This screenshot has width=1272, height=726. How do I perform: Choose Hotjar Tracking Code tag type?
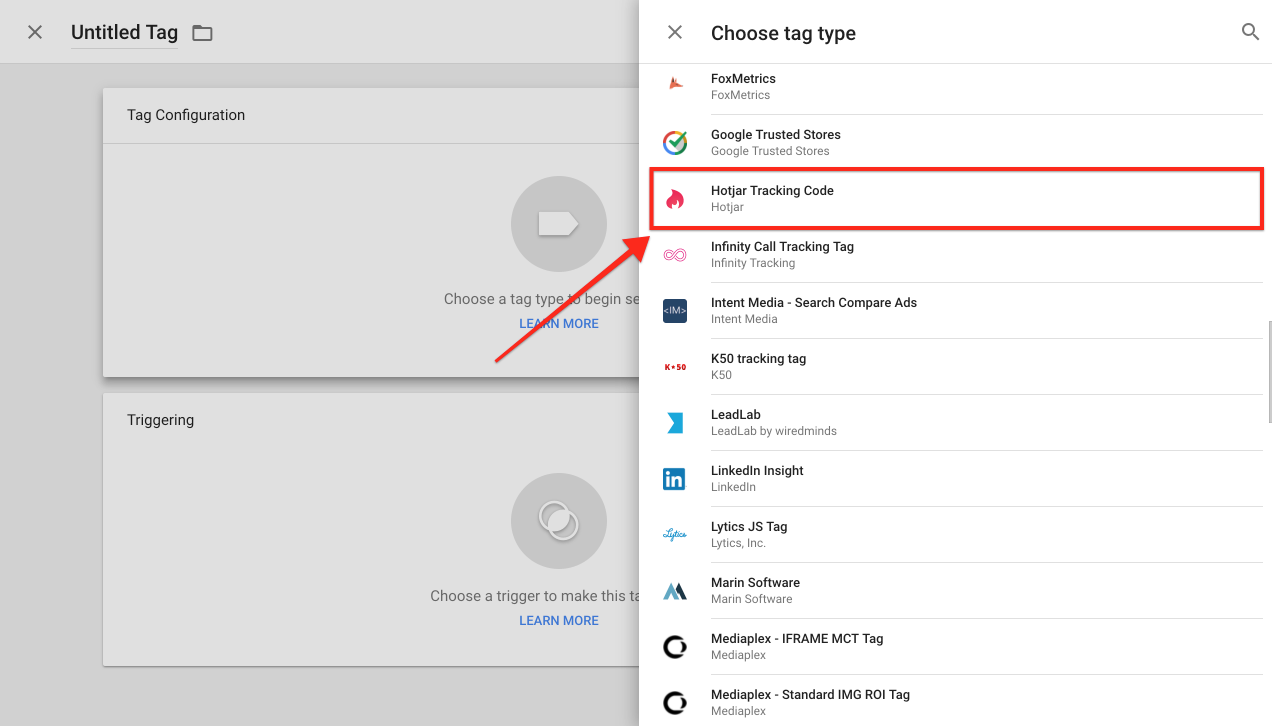[956, 198]
